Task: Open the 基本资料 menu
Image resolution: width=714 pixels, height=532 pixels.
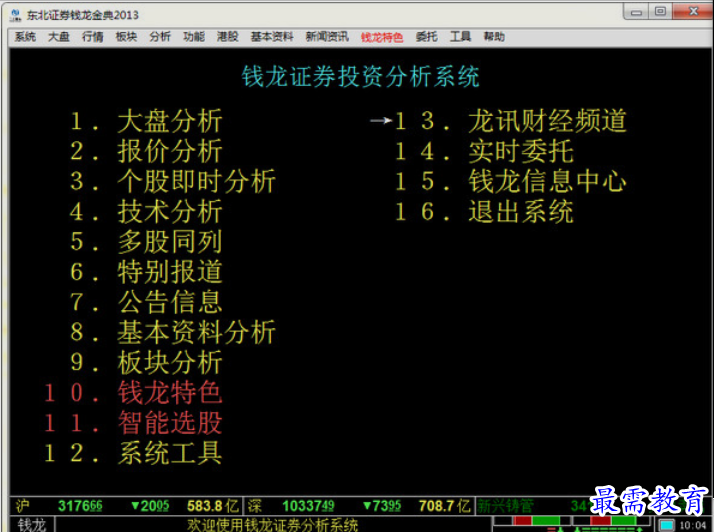Action: [272, 37]
